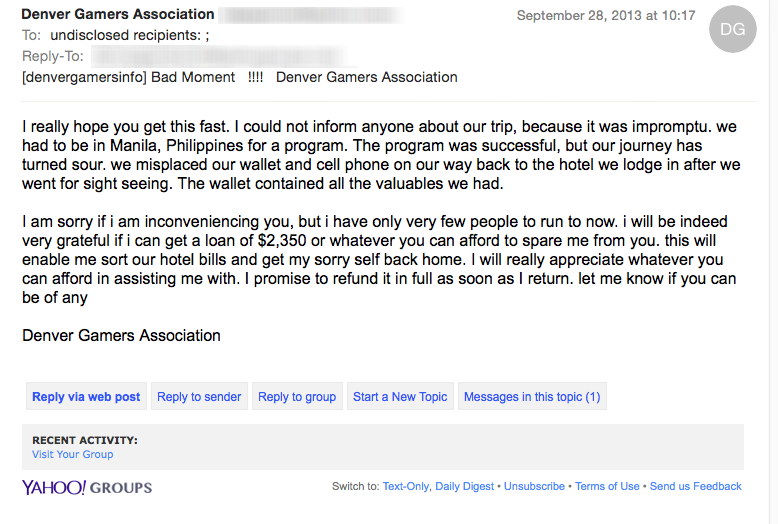
Task: Click Reply to sender button
Action: pos(199,396)
